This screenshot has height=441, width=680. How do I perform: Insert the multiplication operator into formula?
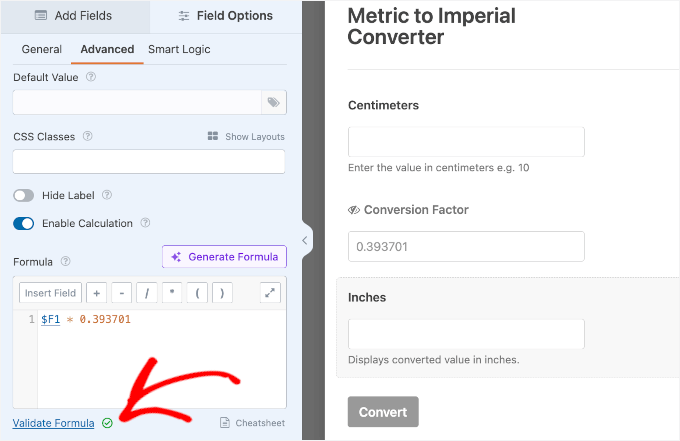[x=173, y=293]
